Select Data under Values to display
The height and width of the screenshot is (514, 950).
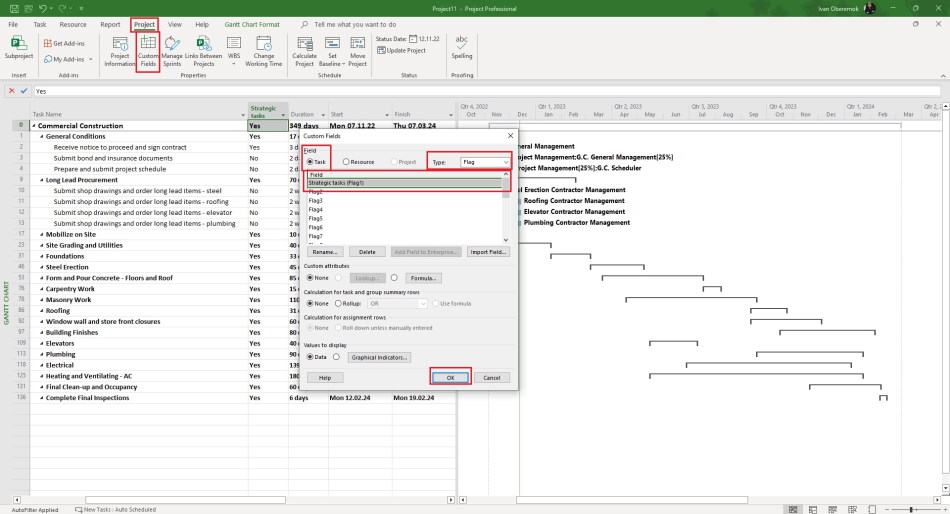point(310,357)
